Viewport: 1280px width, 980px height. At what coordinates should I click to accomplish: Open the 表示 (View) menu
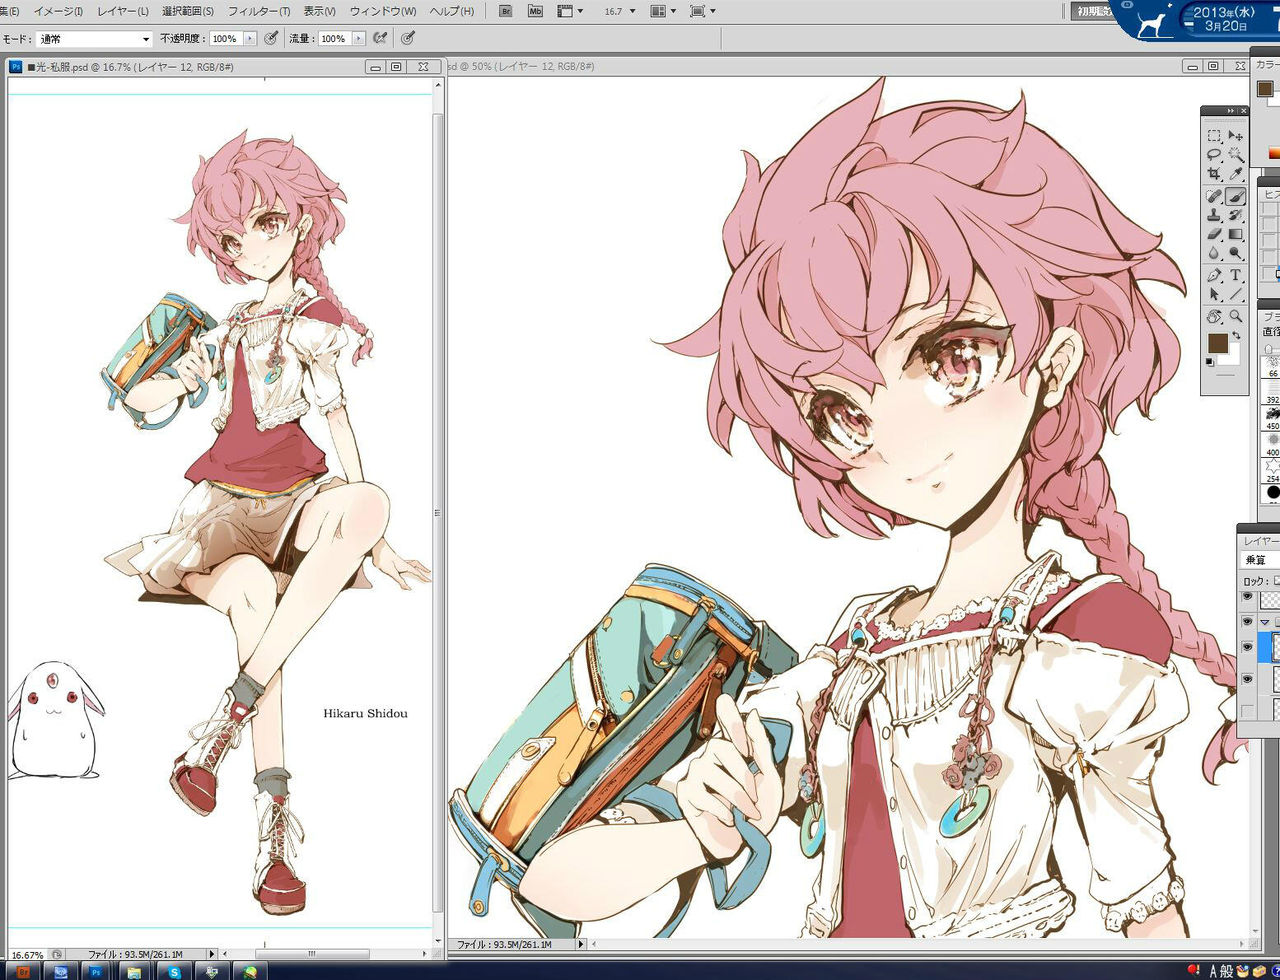320,11
